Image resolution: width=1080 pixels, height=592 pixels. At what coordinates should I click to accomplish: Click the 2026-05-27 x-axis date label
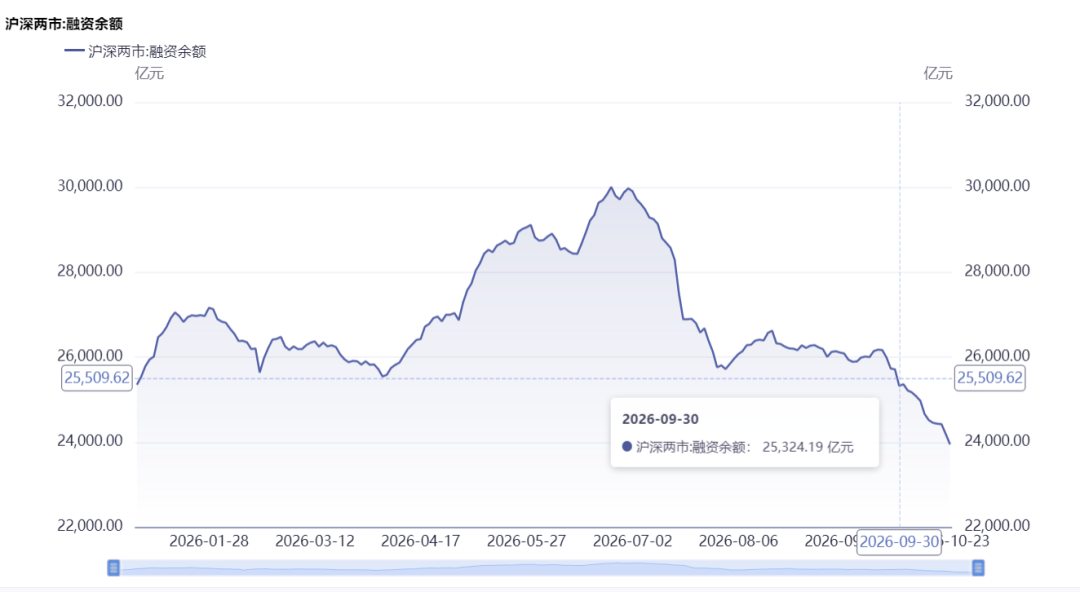click(526, 541)
